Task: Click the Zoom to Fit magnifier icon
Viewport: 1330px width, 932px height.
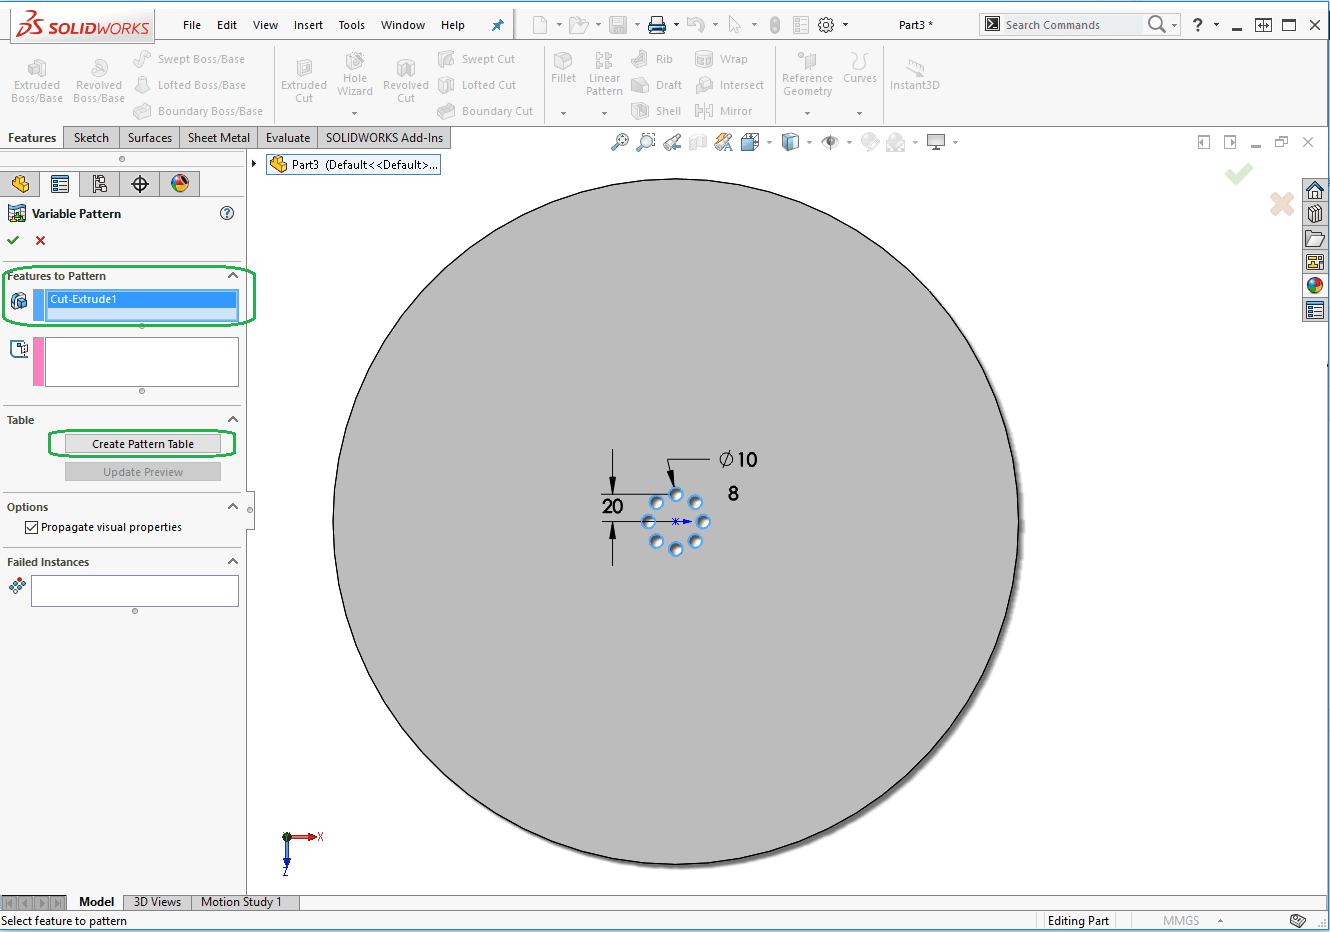Action: tap(620, 142)
